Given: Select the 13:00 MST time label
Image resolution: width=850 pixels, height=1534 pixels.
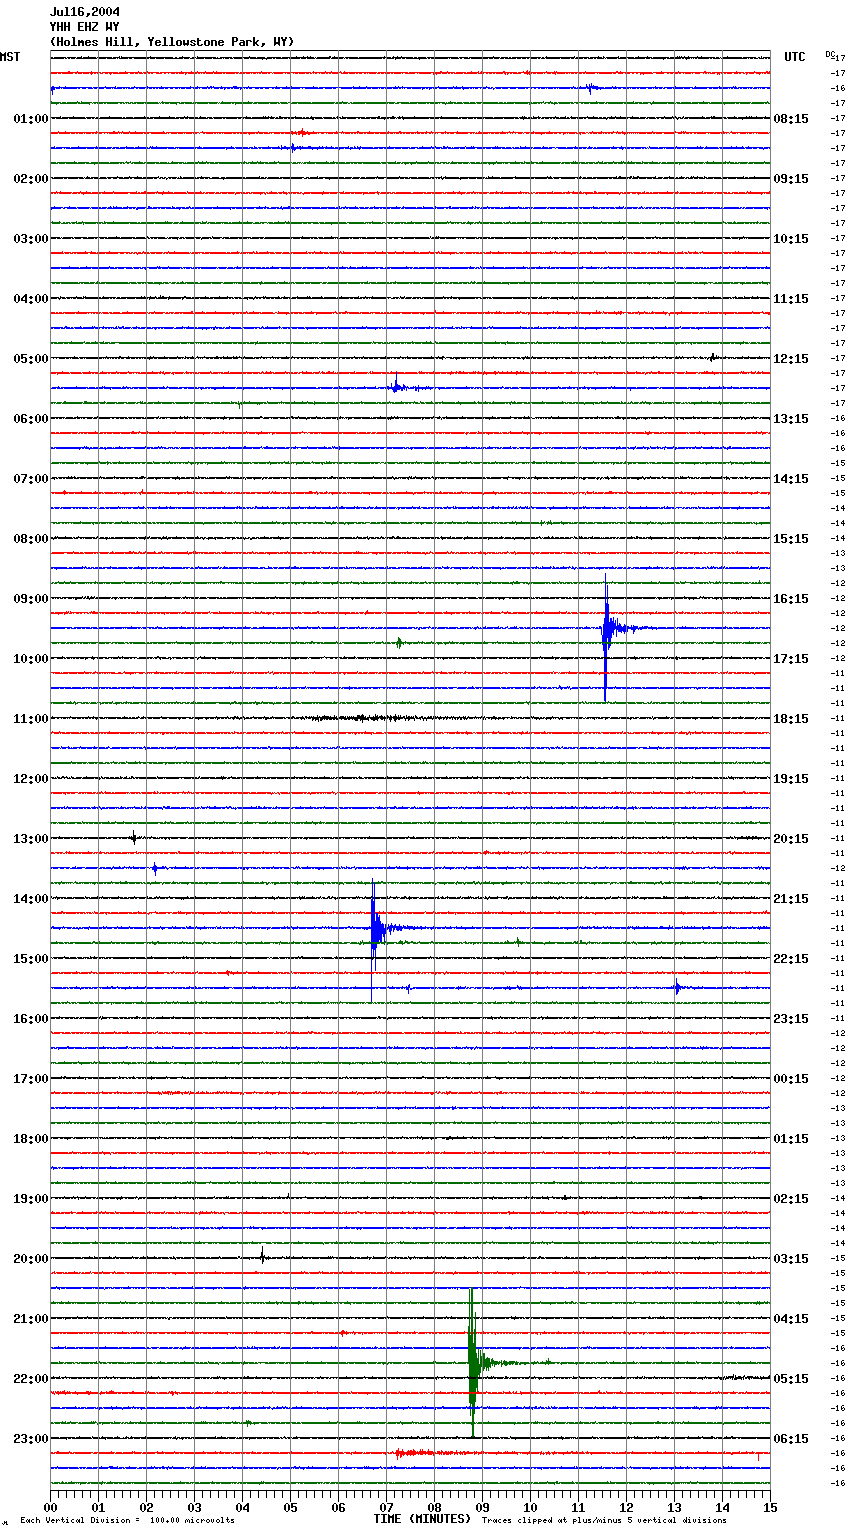Looking at the screenshot, I should pos(31,839).
